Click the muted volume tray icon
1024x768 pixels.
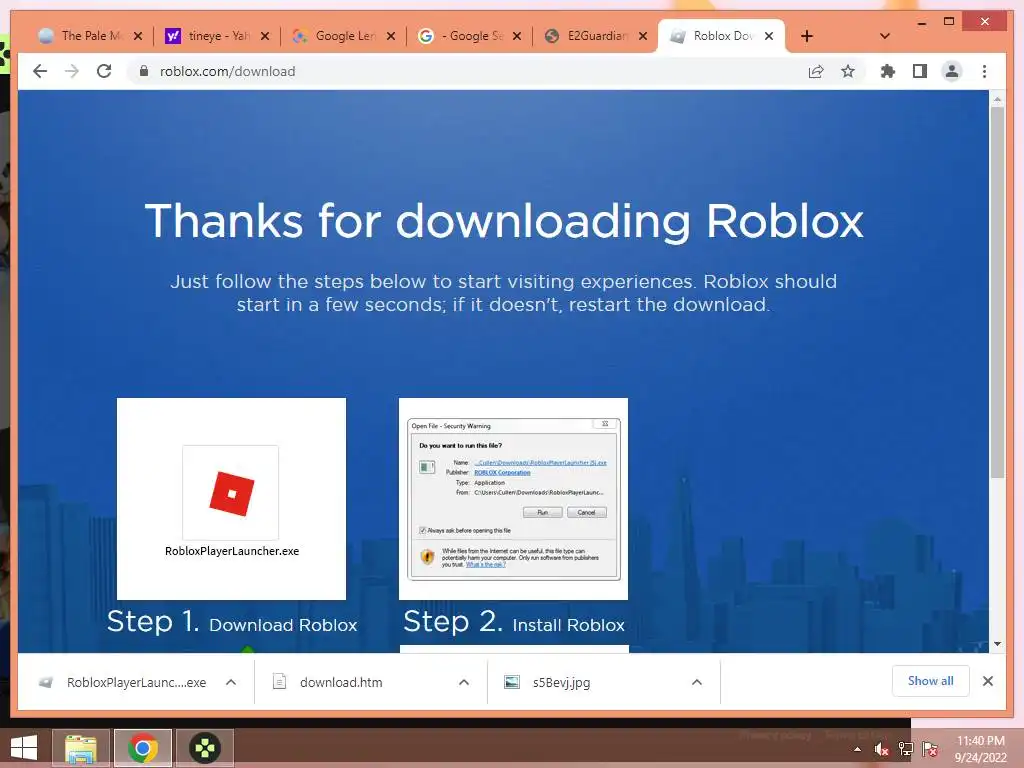tap(882, 750)
